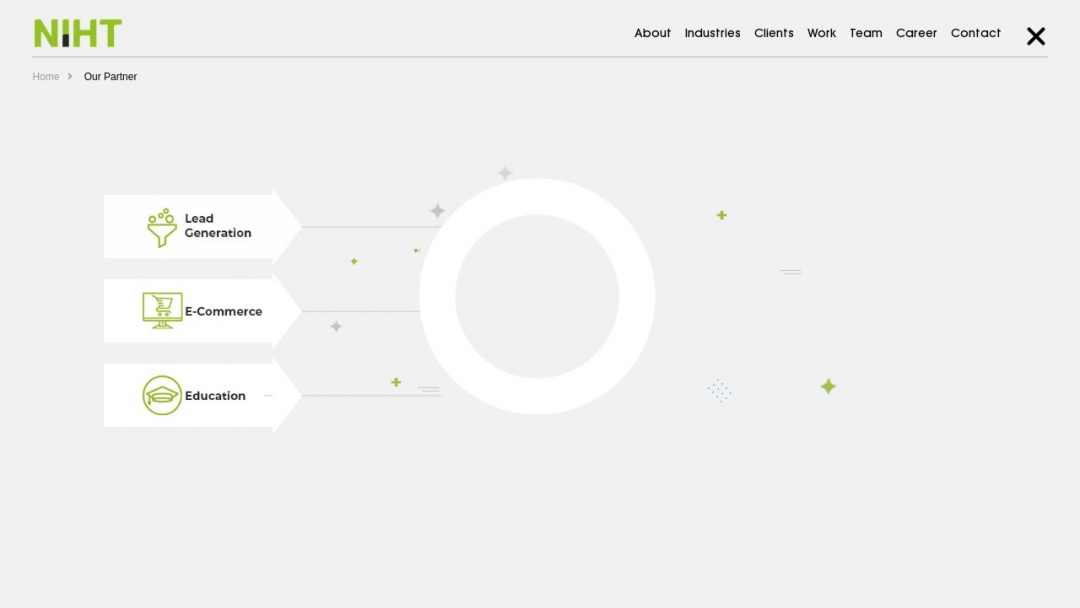The height and width of the screenshot is (608, 1080).
Task: Click the Our Partner breadcrumb label
Action: click(110, 76)
